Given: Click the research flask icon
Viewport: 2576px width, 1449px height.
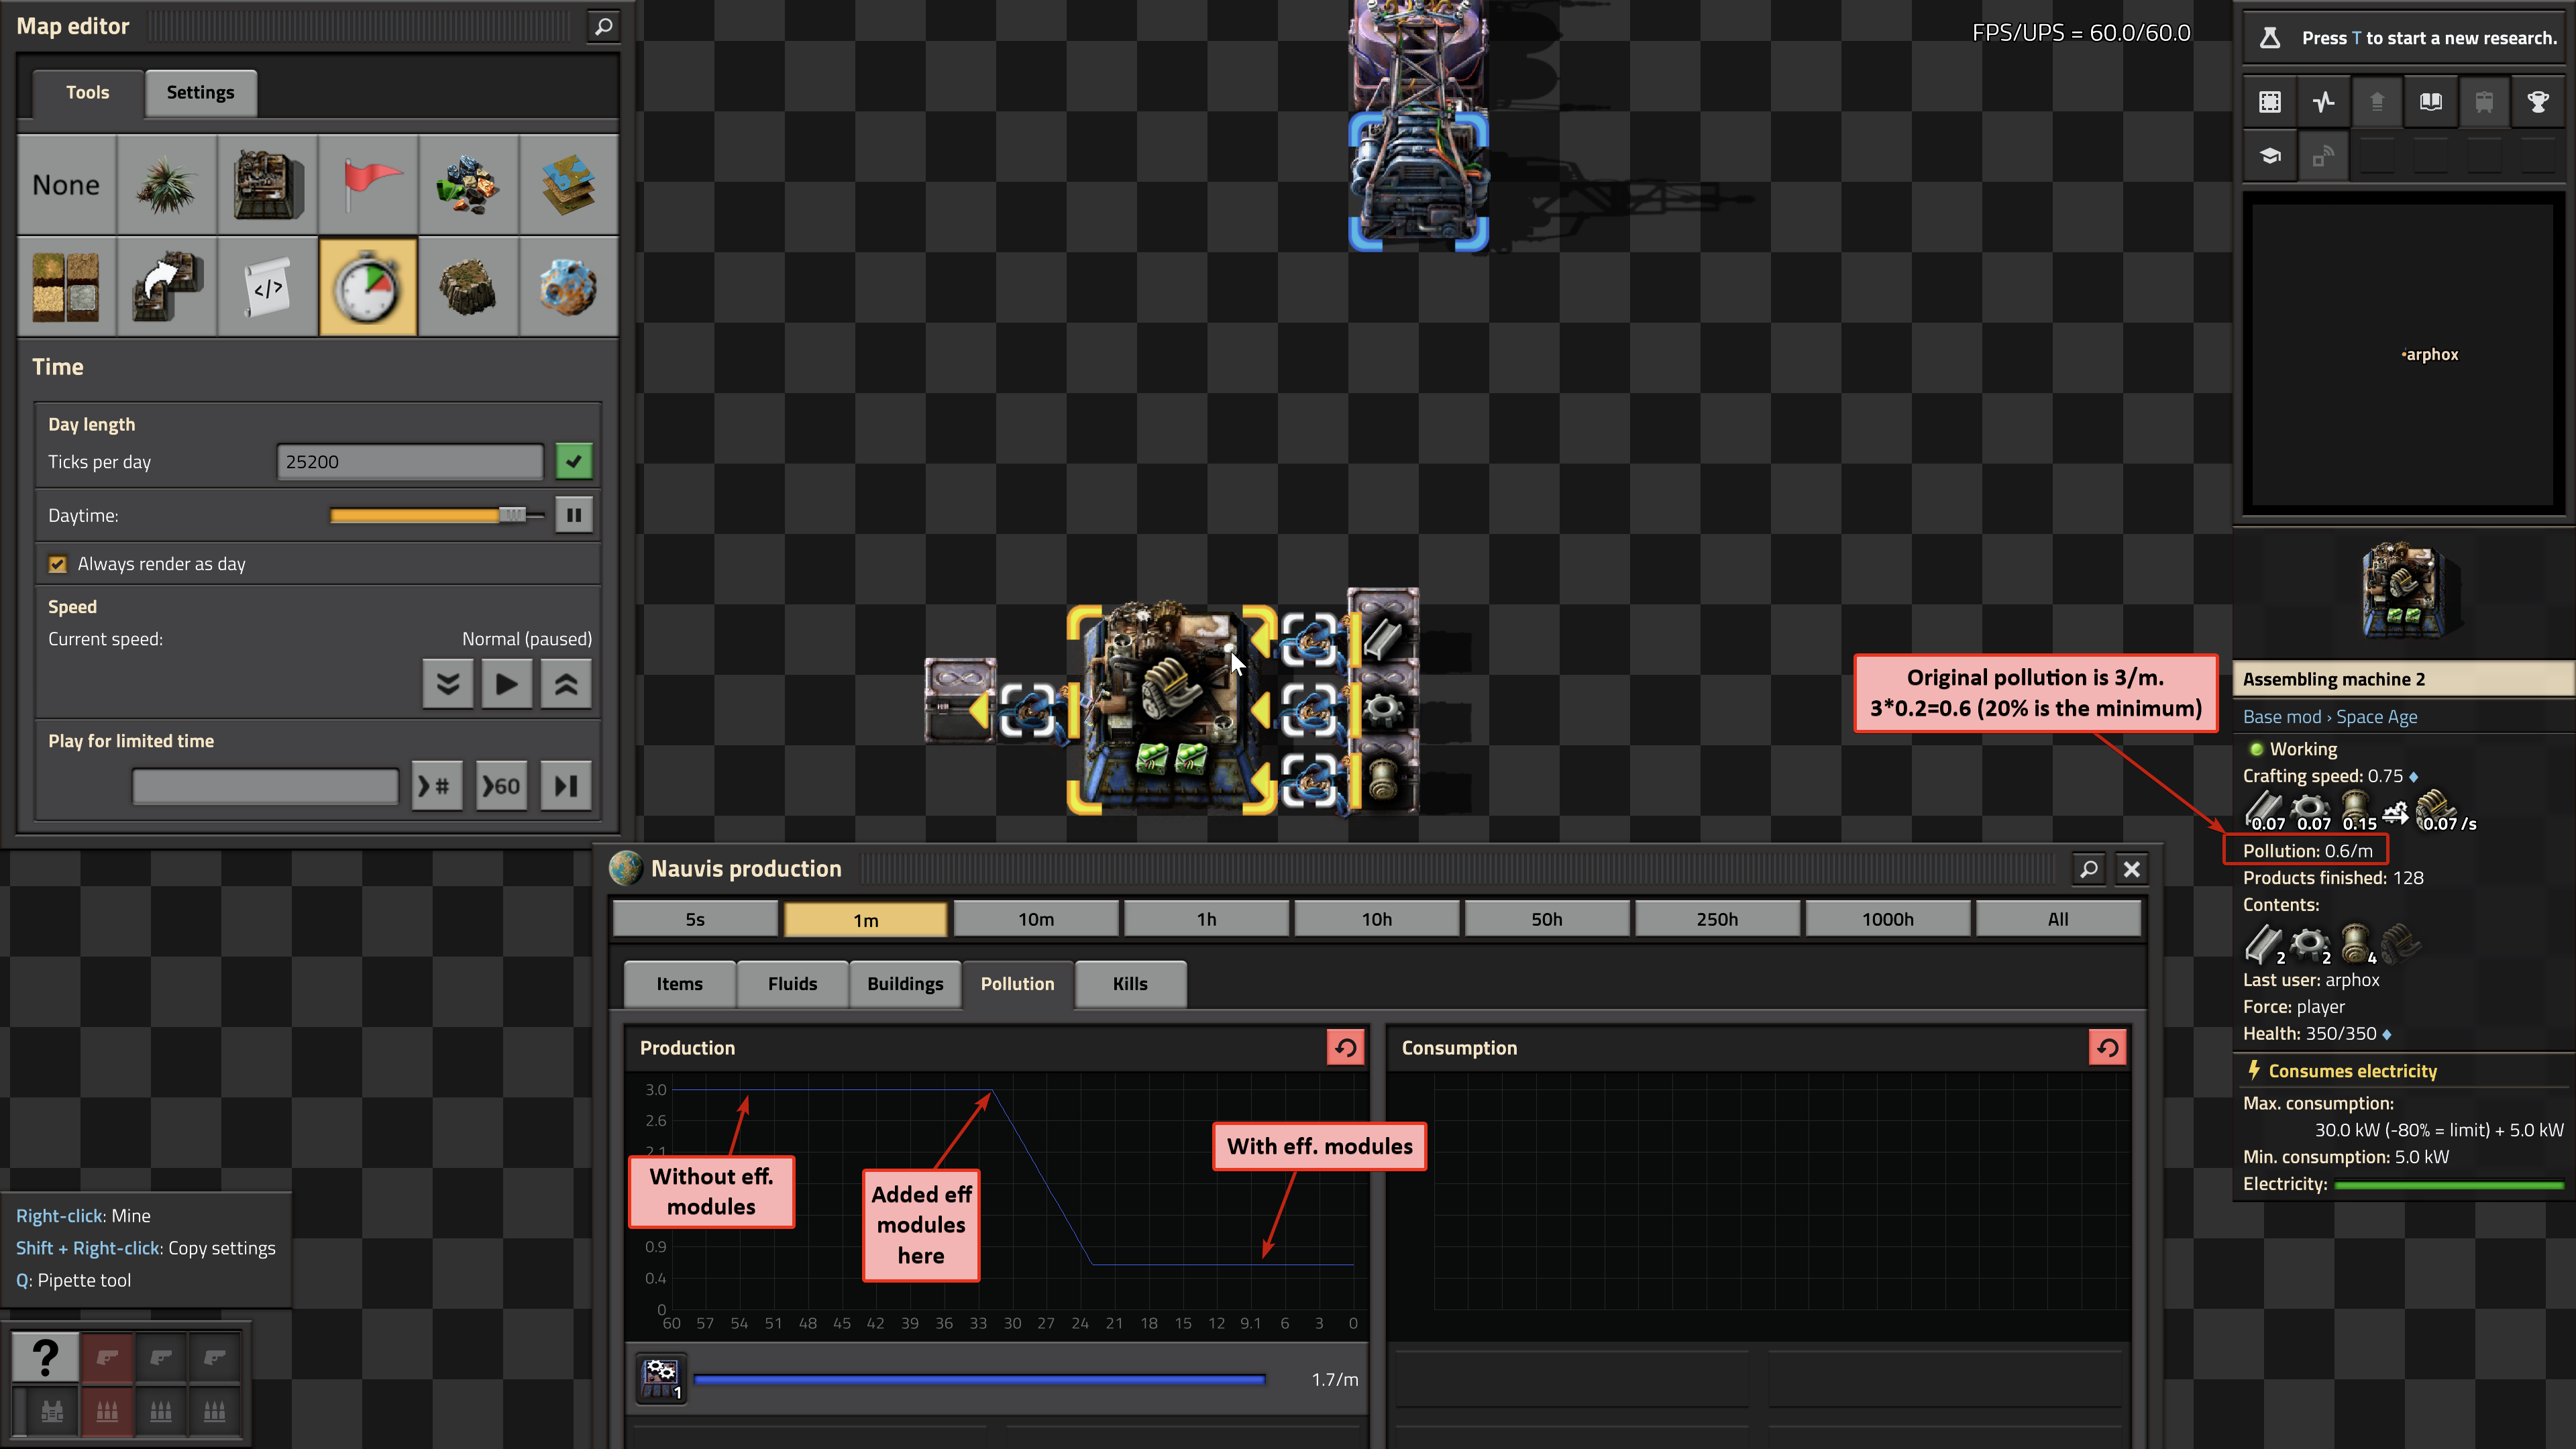Looking at the screenshot, I should [2270, 38].
